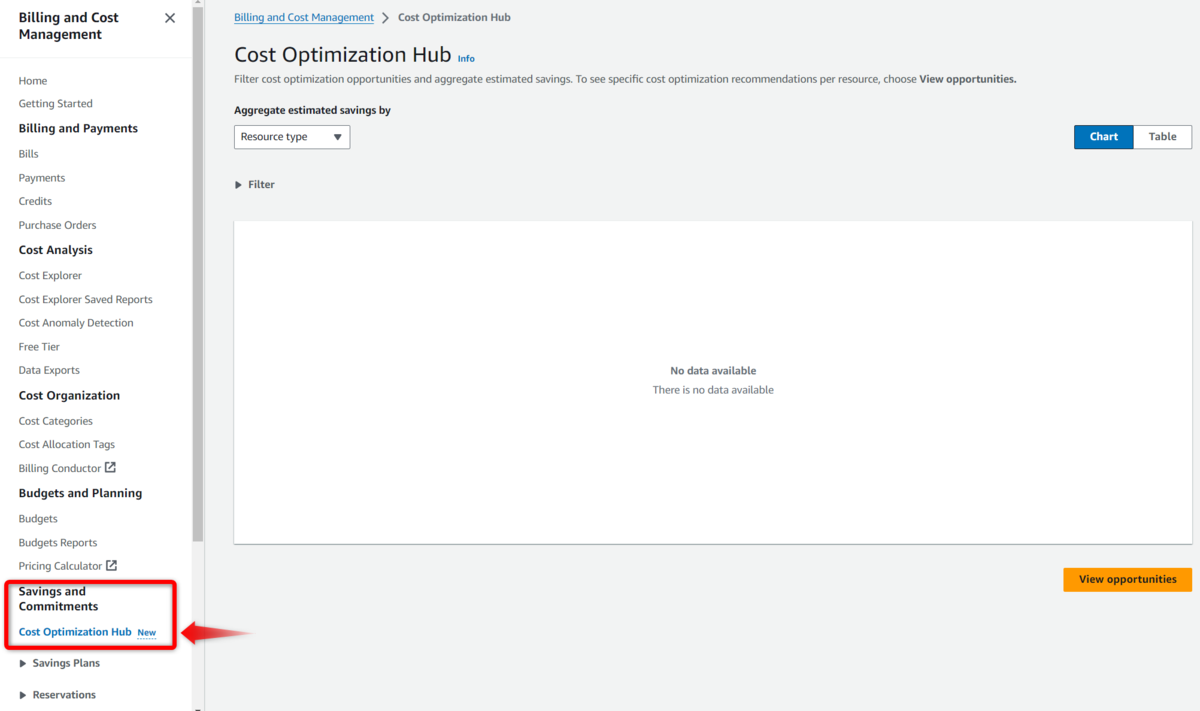Go to Payments page
1200x711 pixels.
pyautogui.click(x=42, y=178)
